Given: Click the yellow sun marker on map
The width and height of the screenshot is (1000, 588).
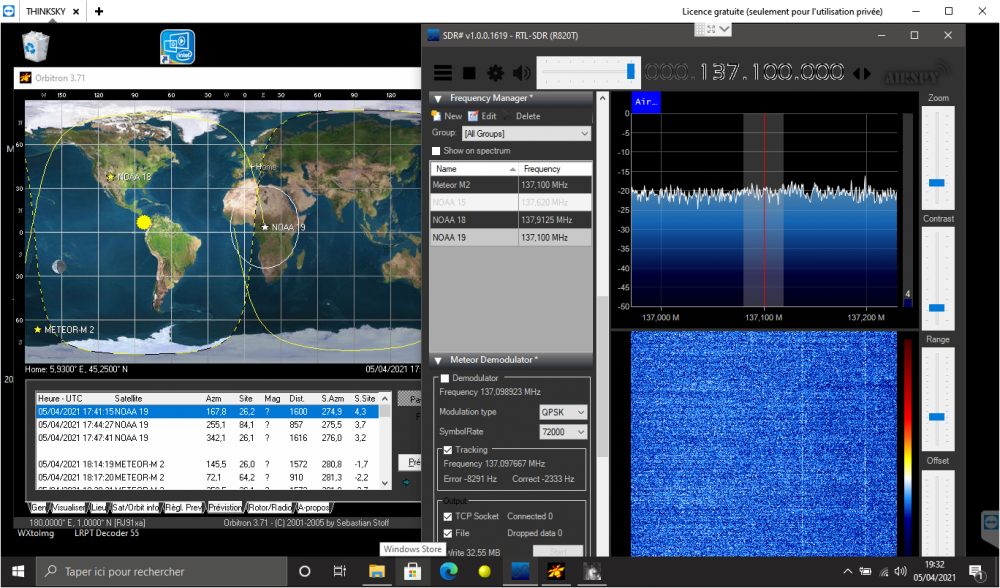Looking at the screenshot, I should [144, 222].
